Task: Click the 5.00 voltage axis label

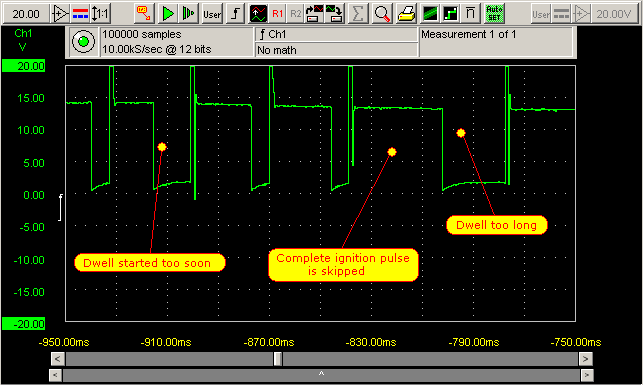Action: [34, 163]
